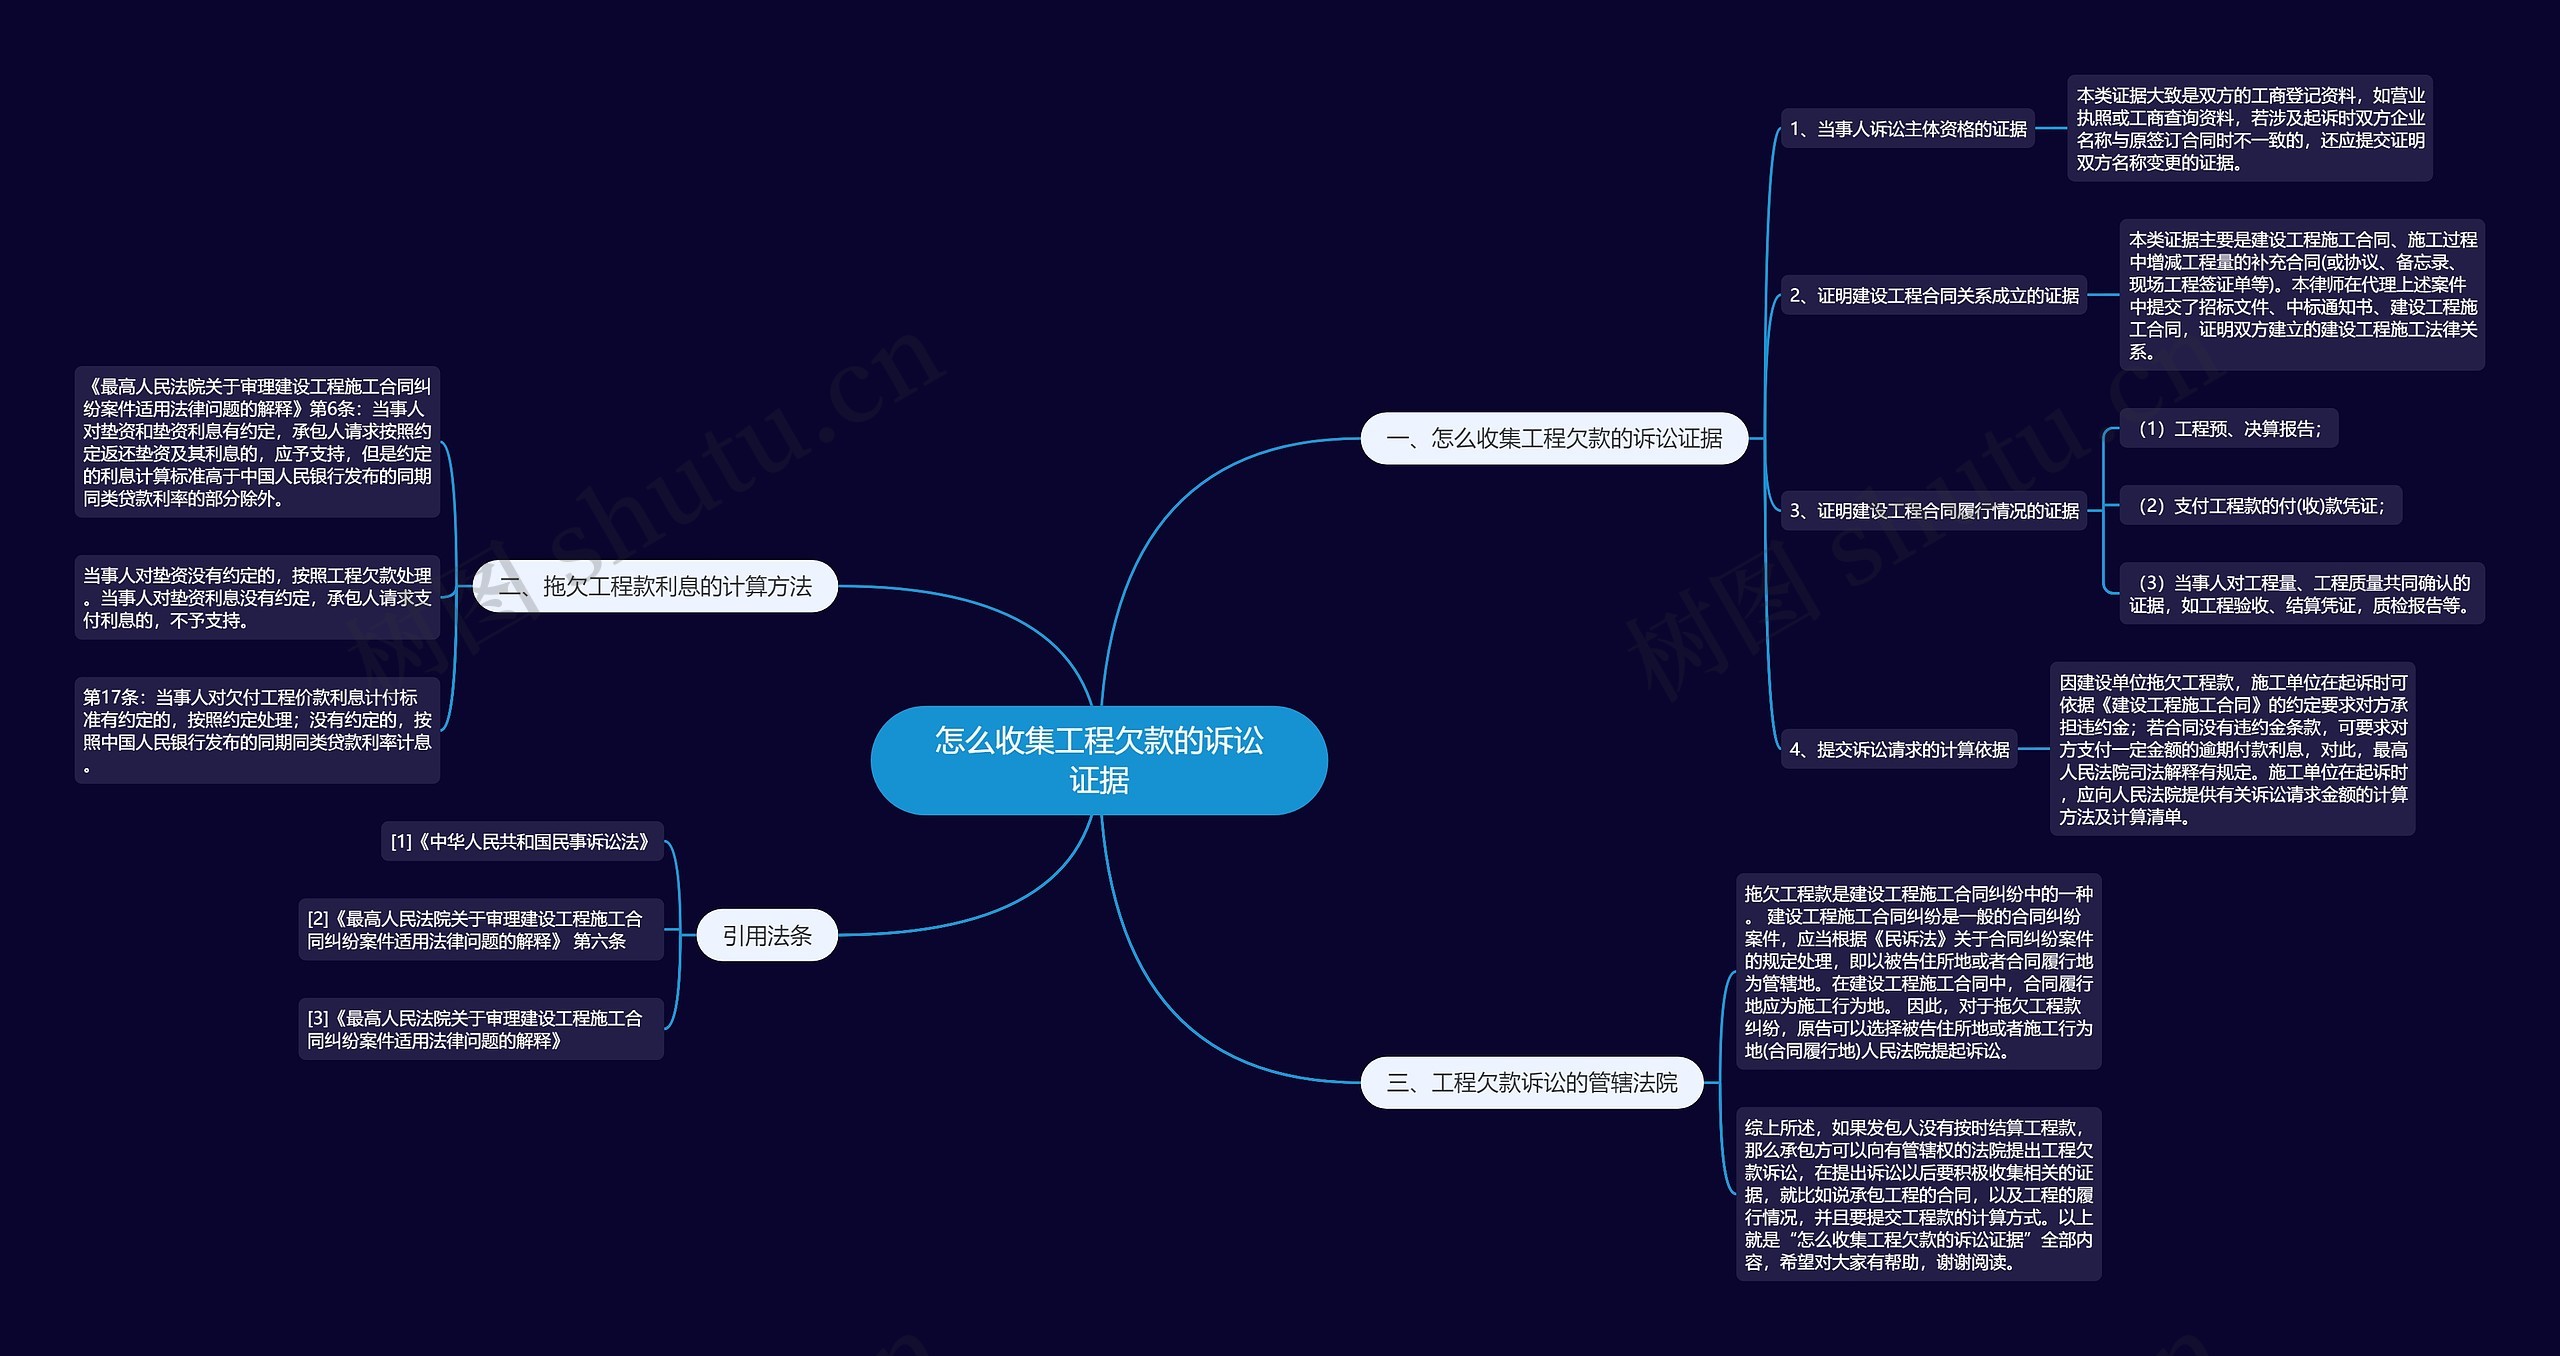
Task: Select reference [1]《中华人民共和国民事诉讼法》
Action: (x=521, y=842)
